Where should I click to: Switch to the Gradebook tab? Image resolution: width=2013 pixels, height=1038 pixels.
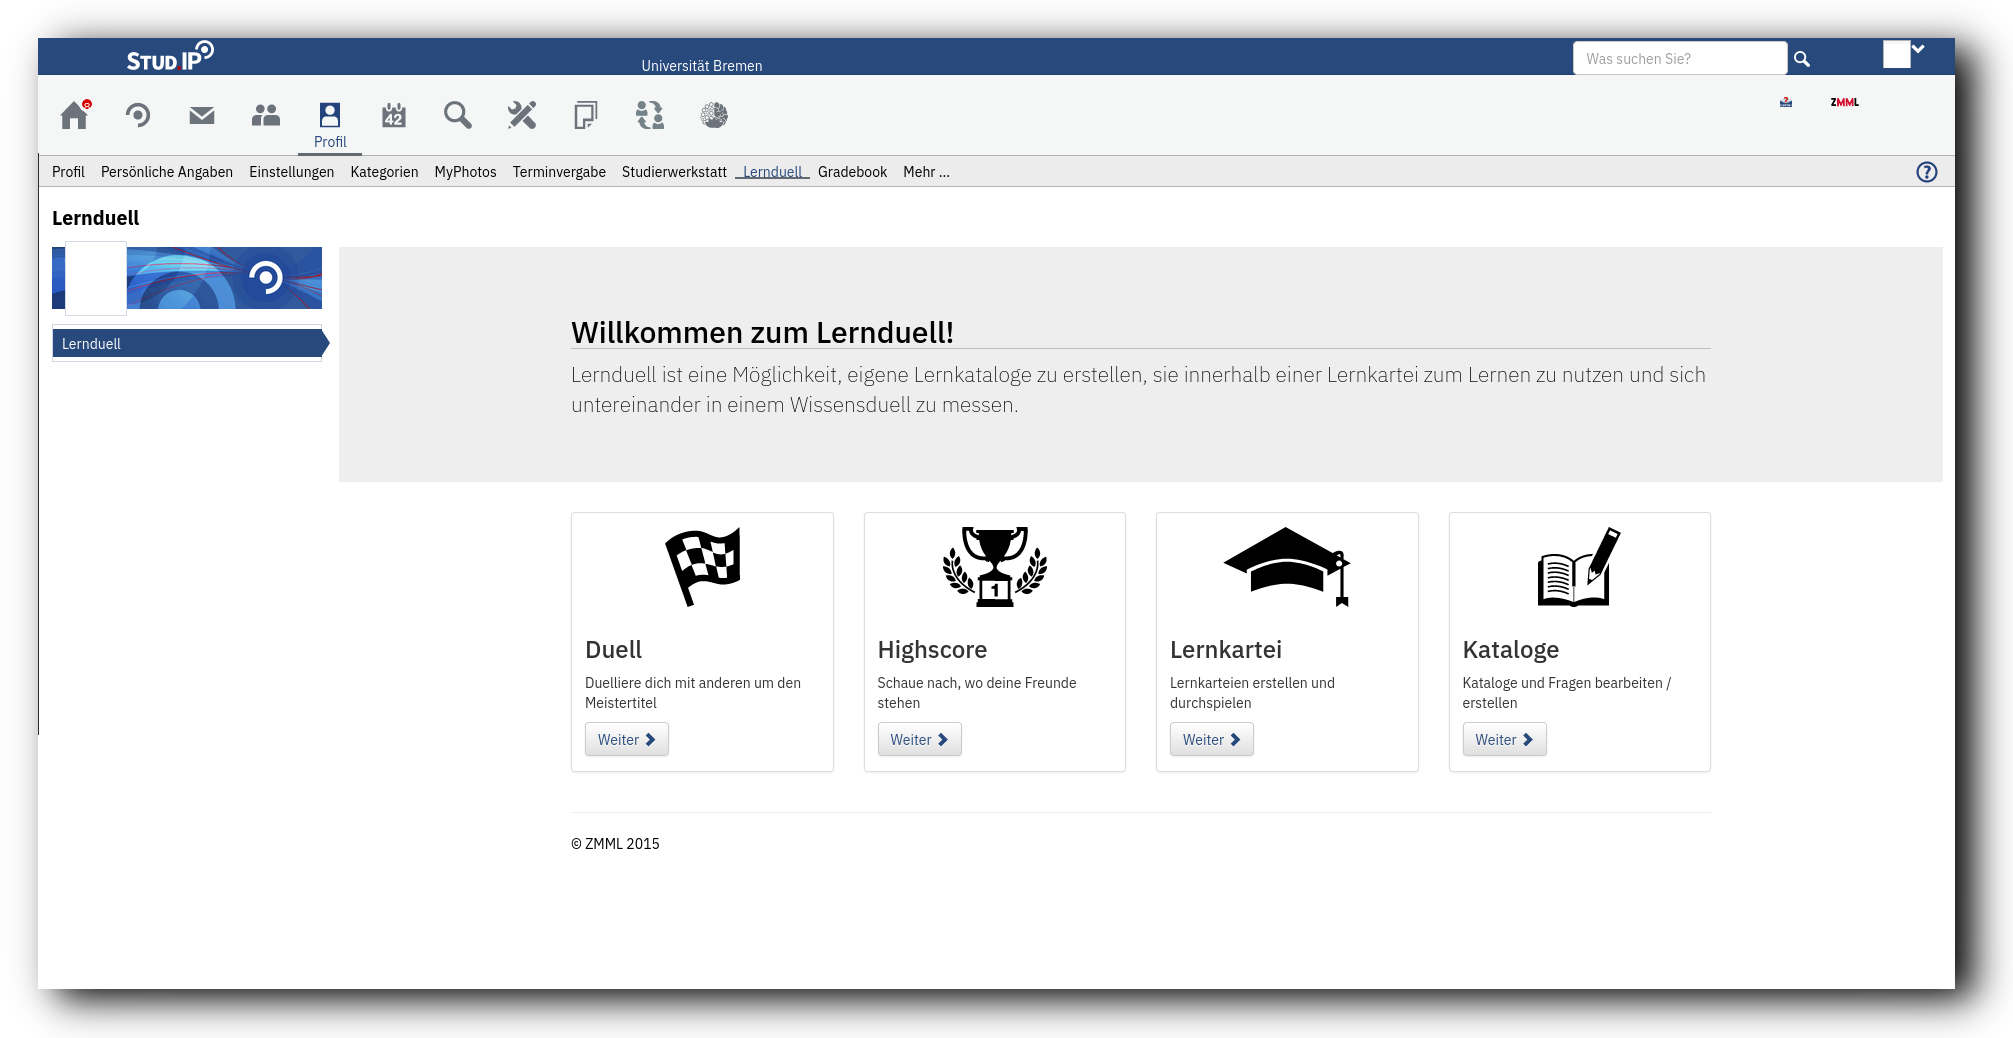tap(852, 171)
